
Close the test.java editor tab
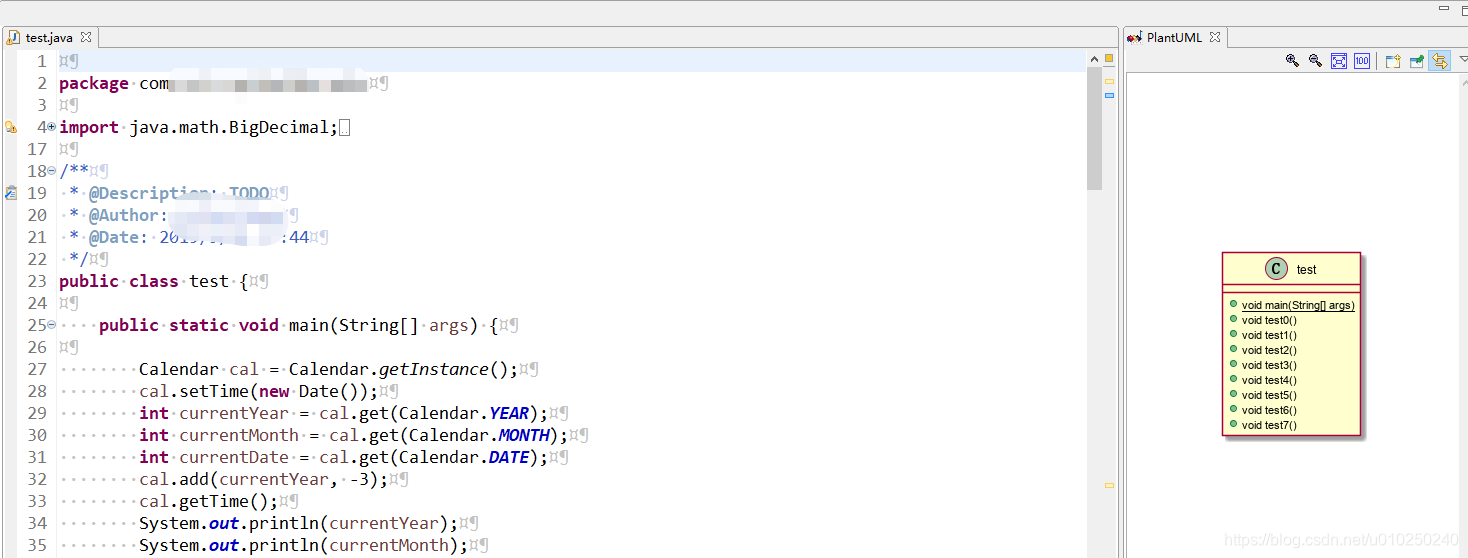coord(85,37)
